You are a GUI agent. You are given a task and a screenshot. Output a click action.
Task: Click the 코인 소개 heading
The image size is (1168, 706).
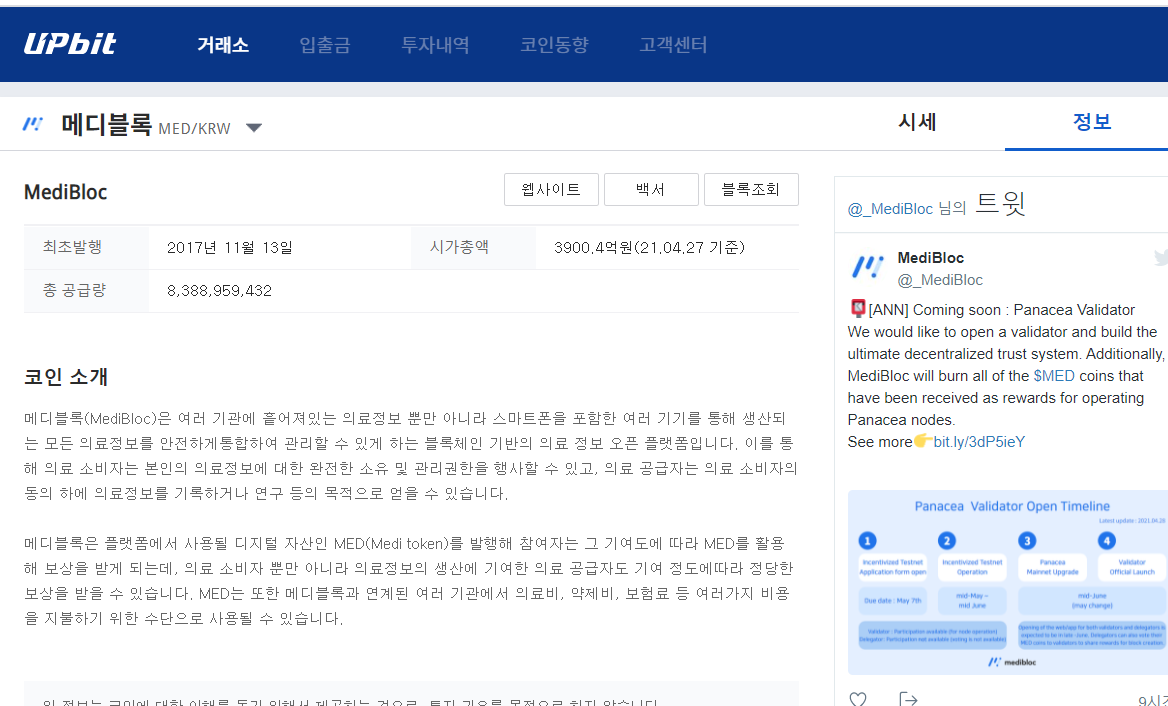pyautogui.click(x=66, y=377)
